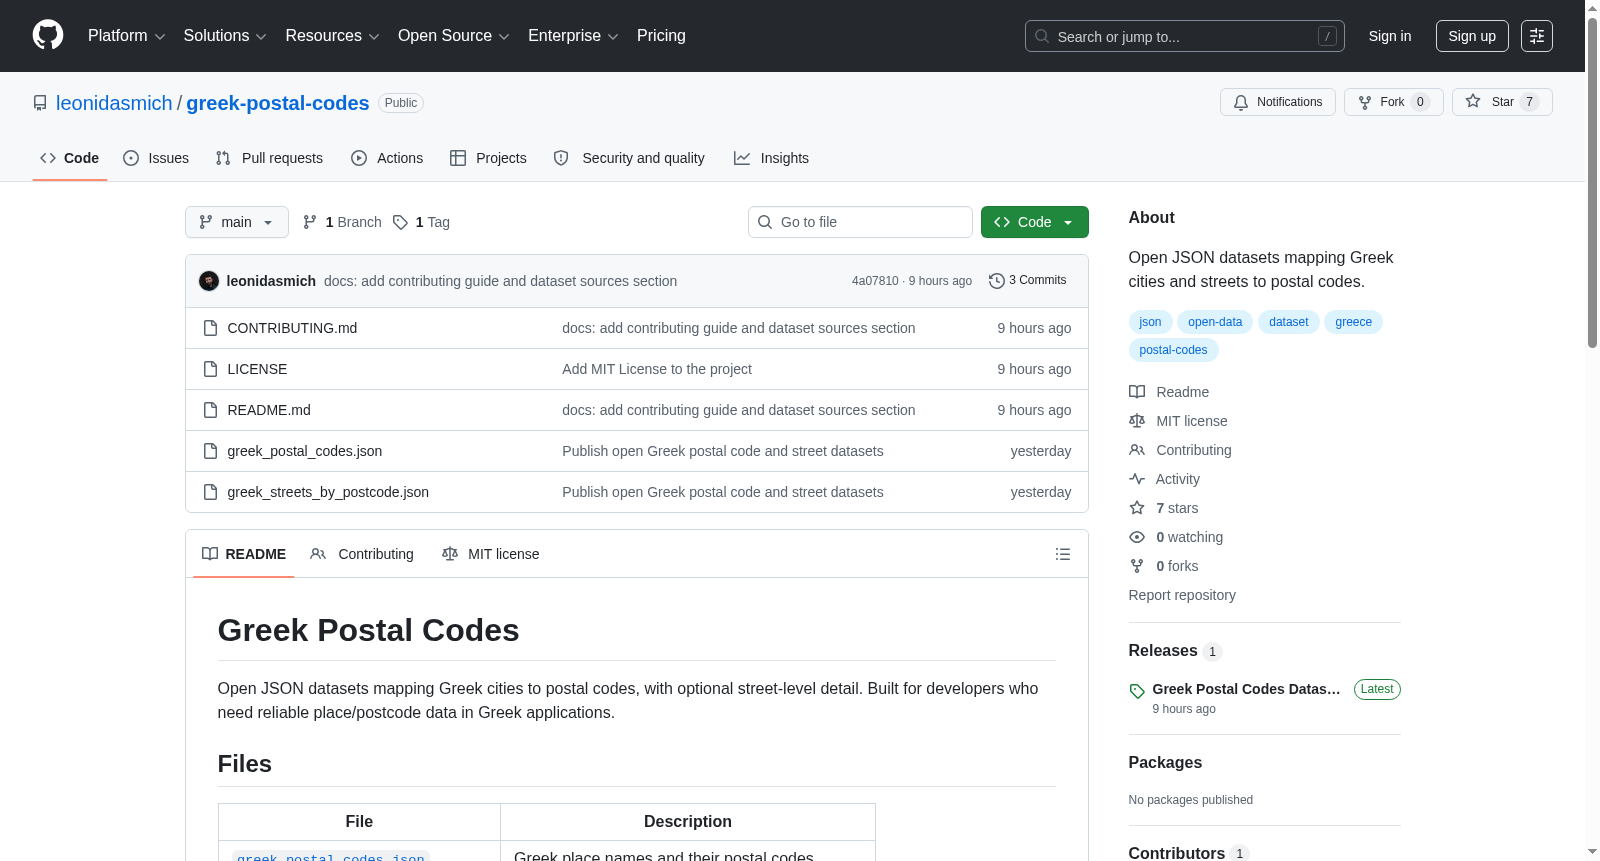Select the Contributing tab in file viewer
1600x861 pixels.
(362, 554)
